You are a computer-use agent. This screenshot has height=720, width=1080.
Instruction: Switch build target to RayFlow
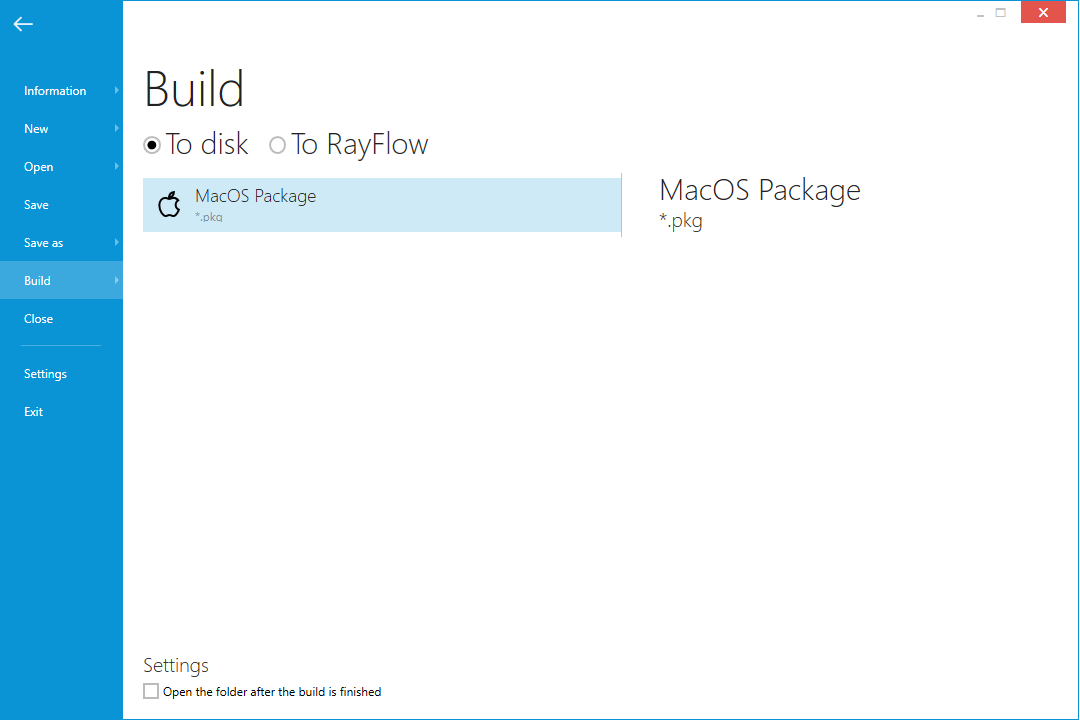point(277,145)
